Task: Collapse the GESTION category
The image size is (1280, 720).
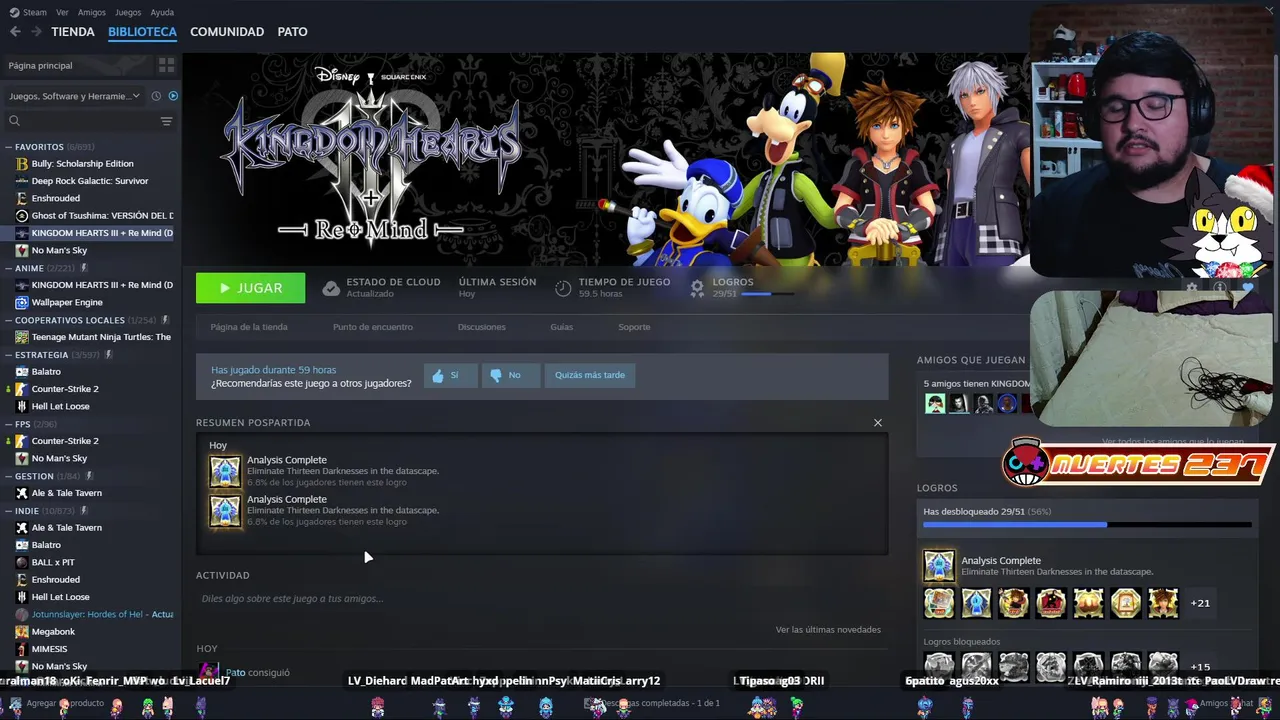Action: 9,476
